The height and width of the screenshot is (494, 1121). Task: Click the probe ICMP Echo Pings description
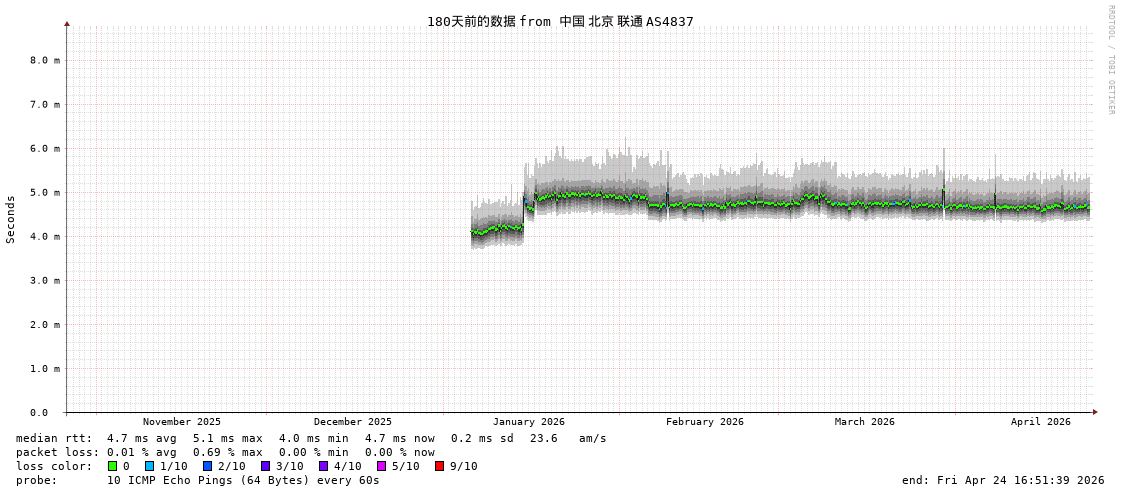pyautogui.click(x=243, y=480)
